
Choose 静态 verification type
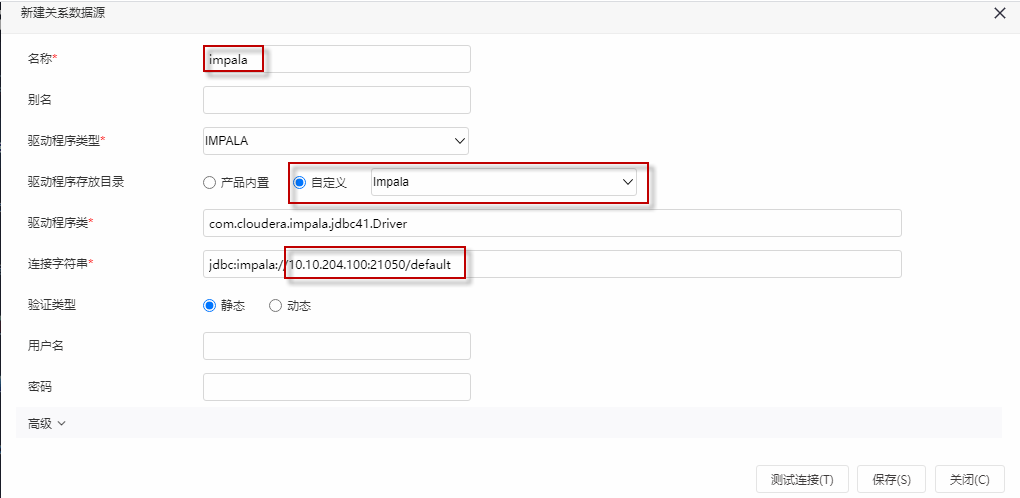point(209,306)
